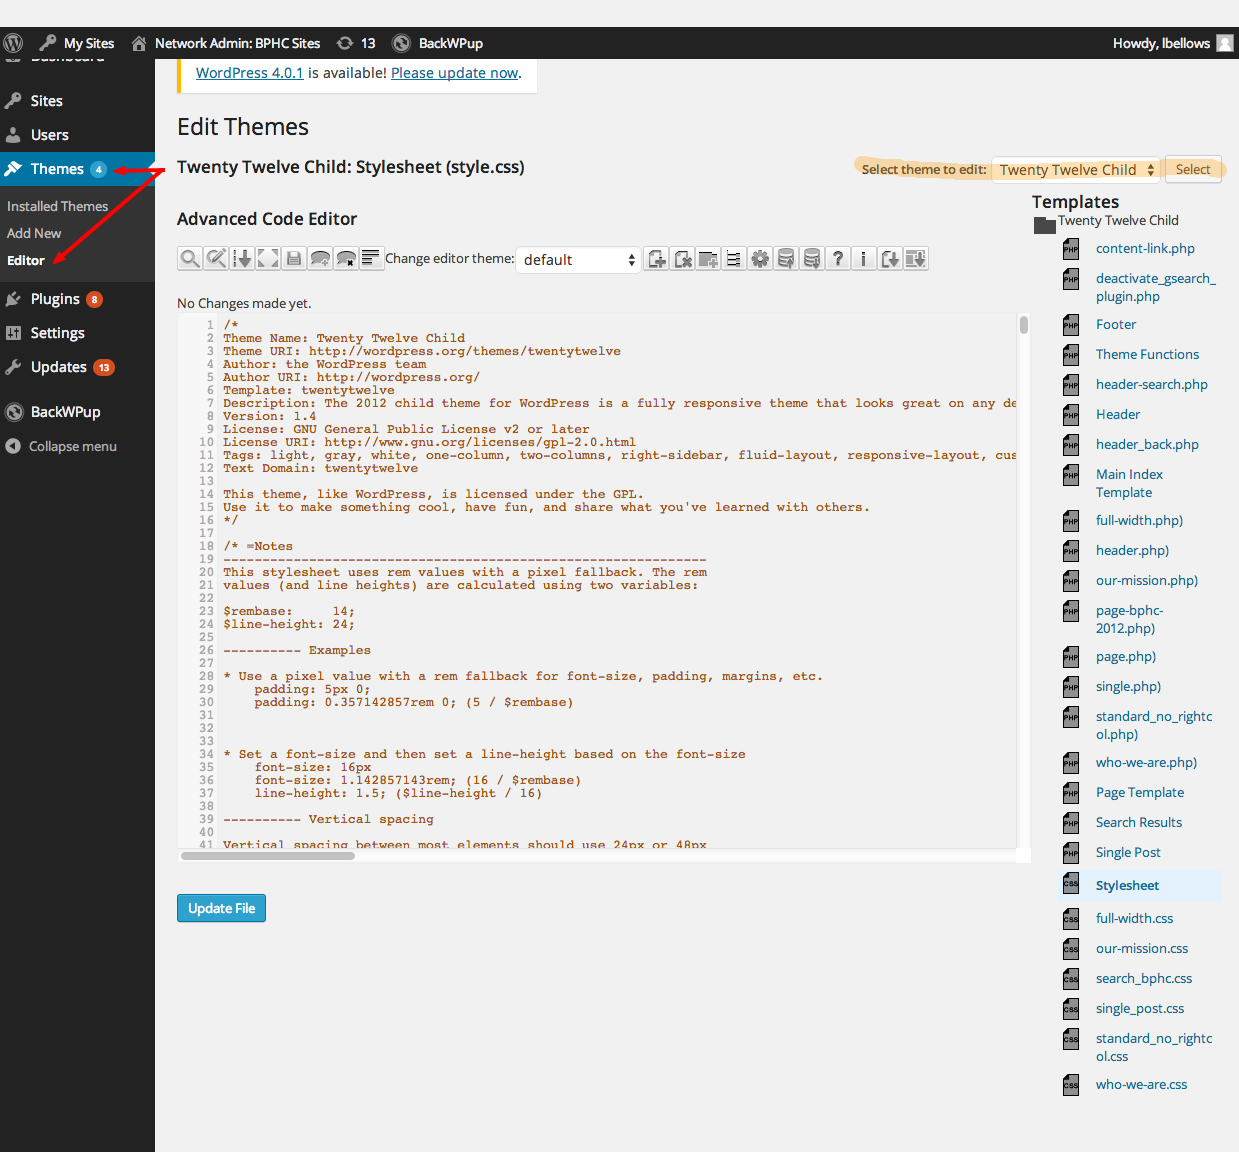Screen dimensions: 1239x1152
Task: Click the save floppy disk icon
Action: pos(294,259)
